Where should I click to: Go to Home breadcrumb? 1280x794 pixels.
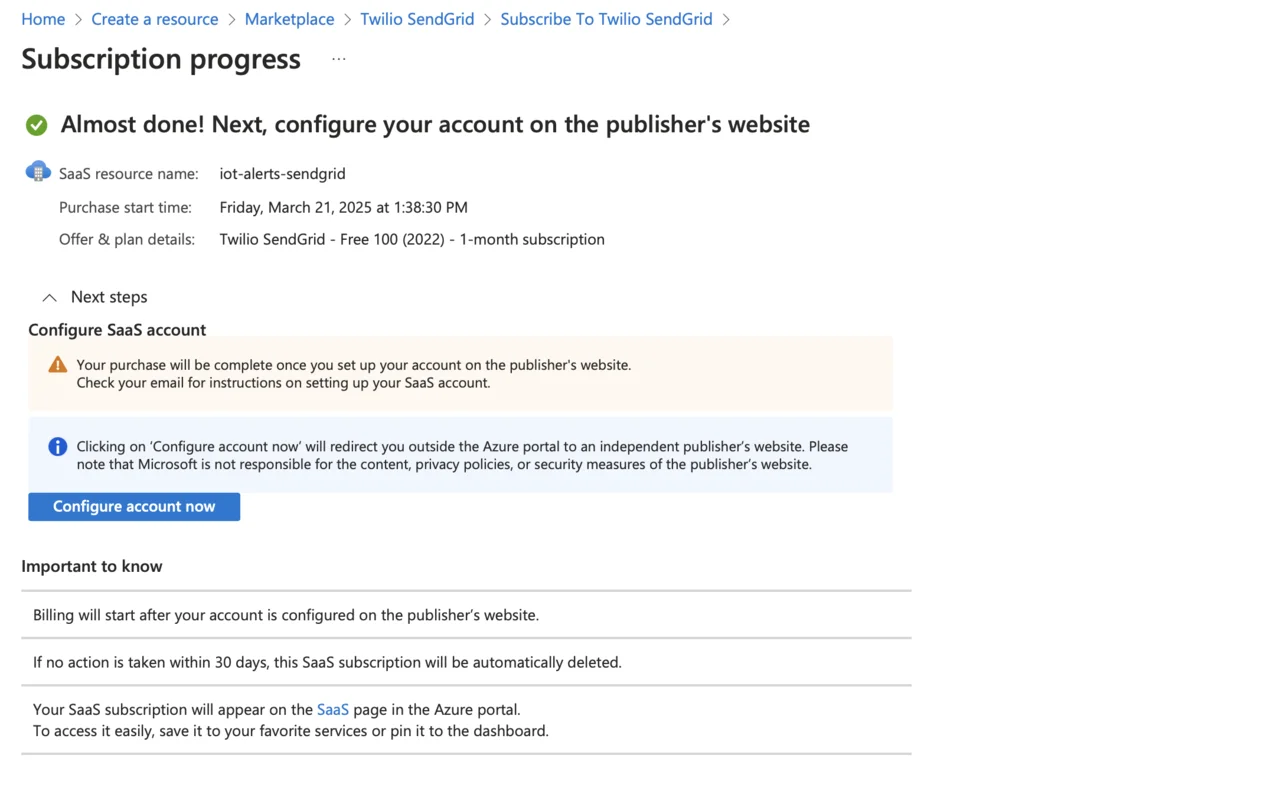(x=43, y=19)
